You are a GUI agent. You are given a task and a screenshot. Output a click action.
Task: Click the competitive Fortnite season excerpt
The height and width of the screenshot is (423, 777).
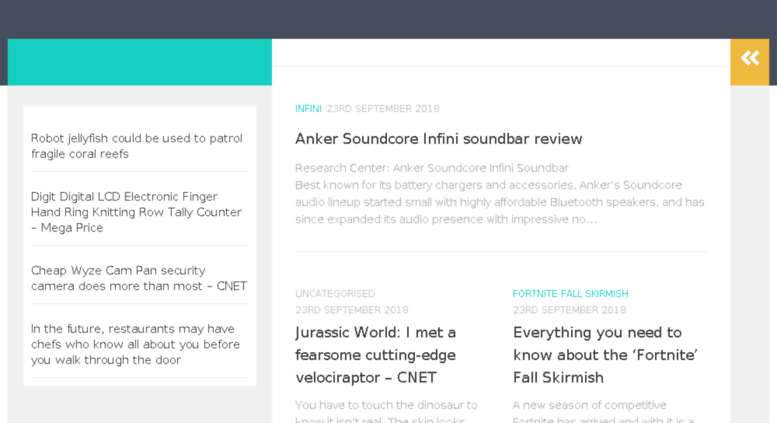pyautogui.click(x=604, y=411)
